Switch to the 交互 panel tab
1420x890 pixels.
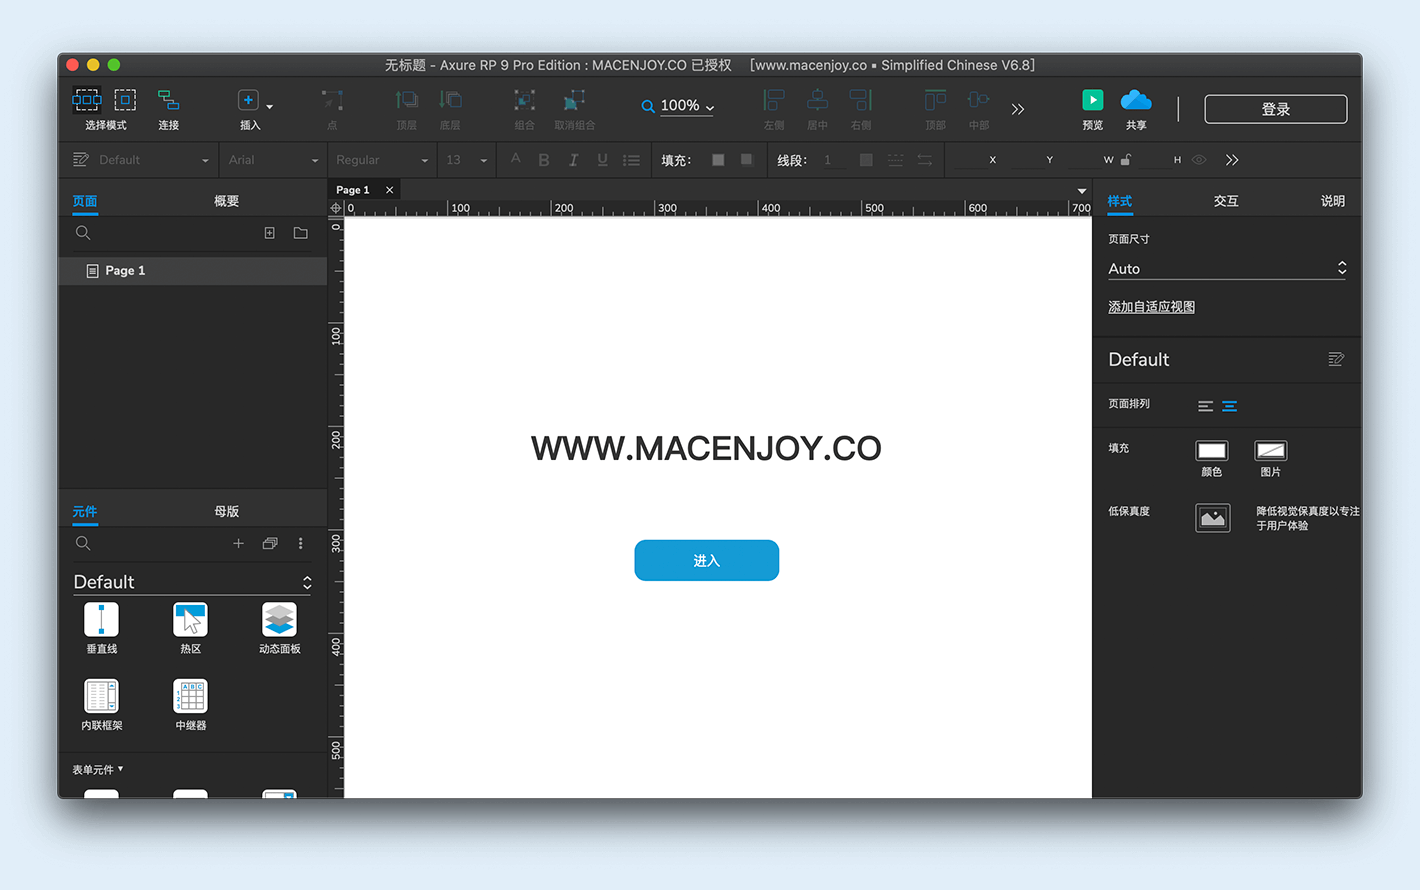pos(1226,201)
